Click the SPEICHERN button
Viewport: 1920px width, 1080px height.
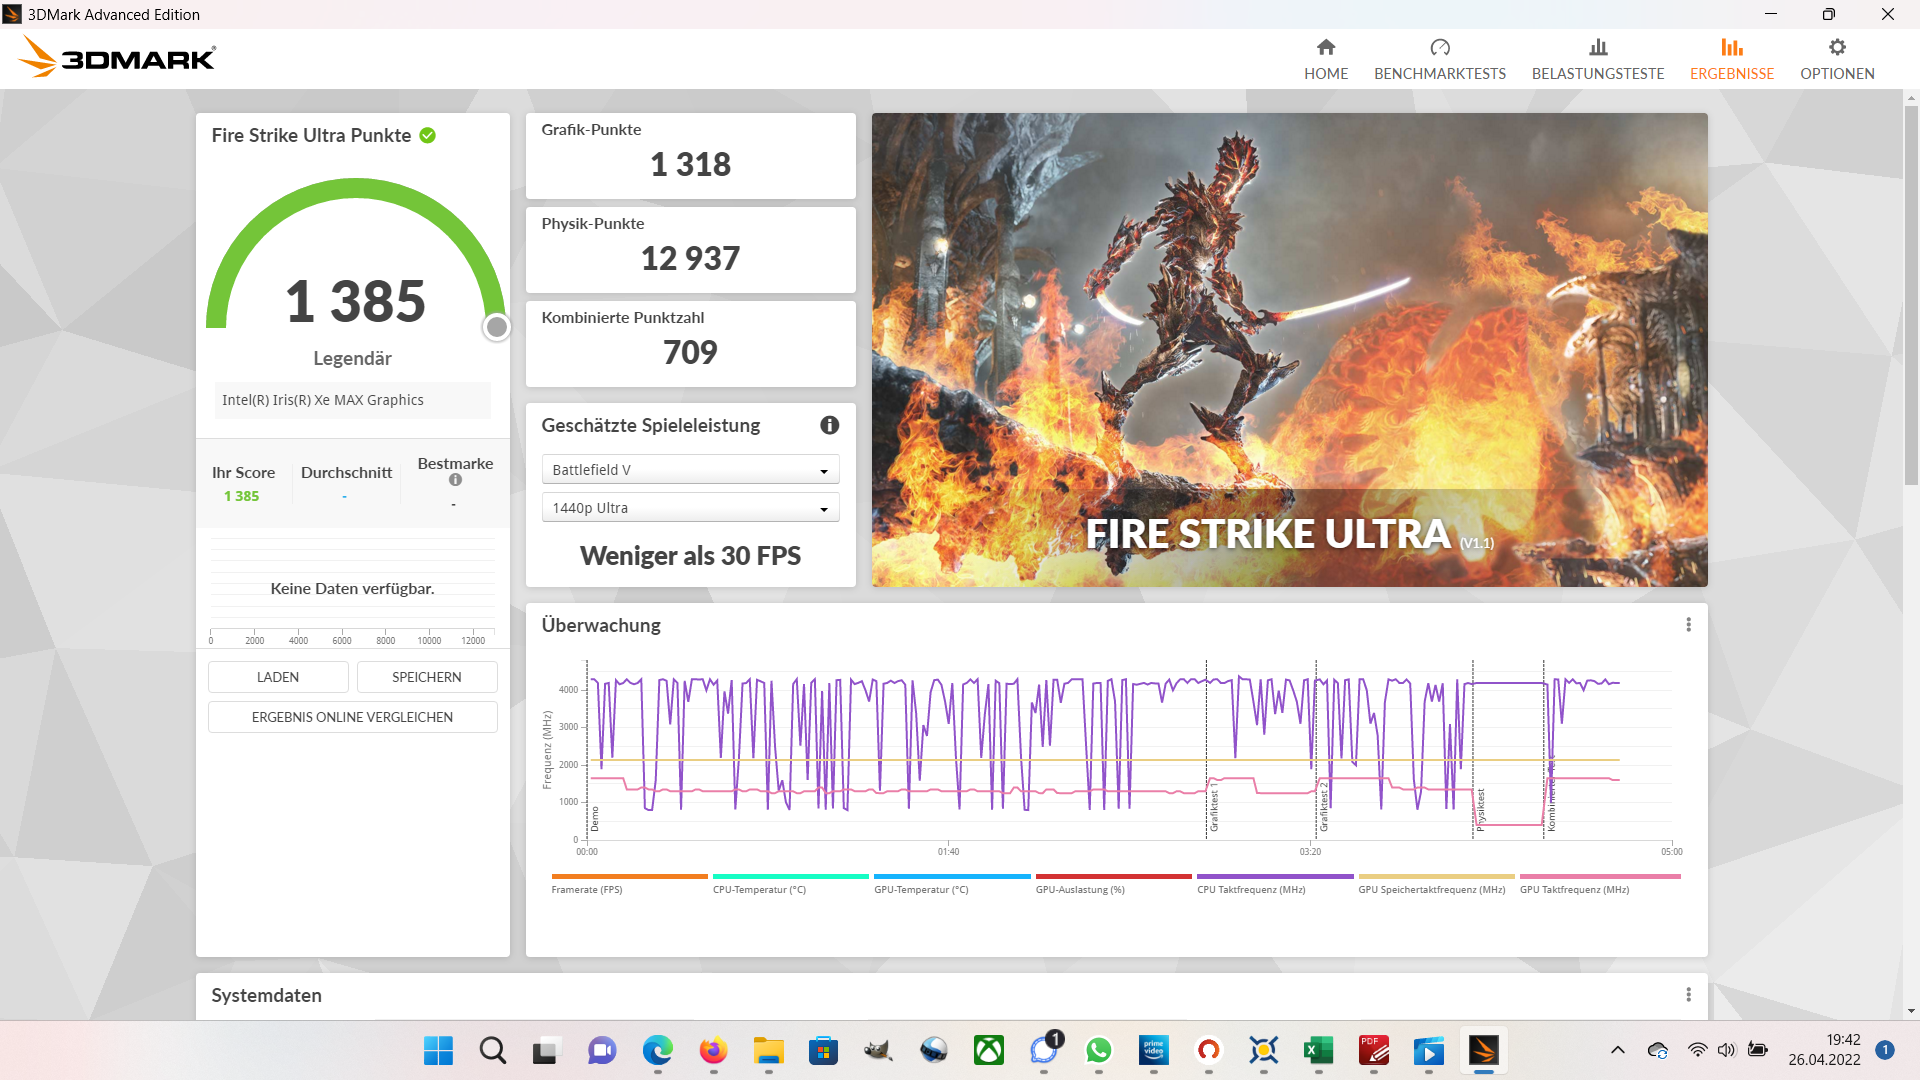coord(427,677)
